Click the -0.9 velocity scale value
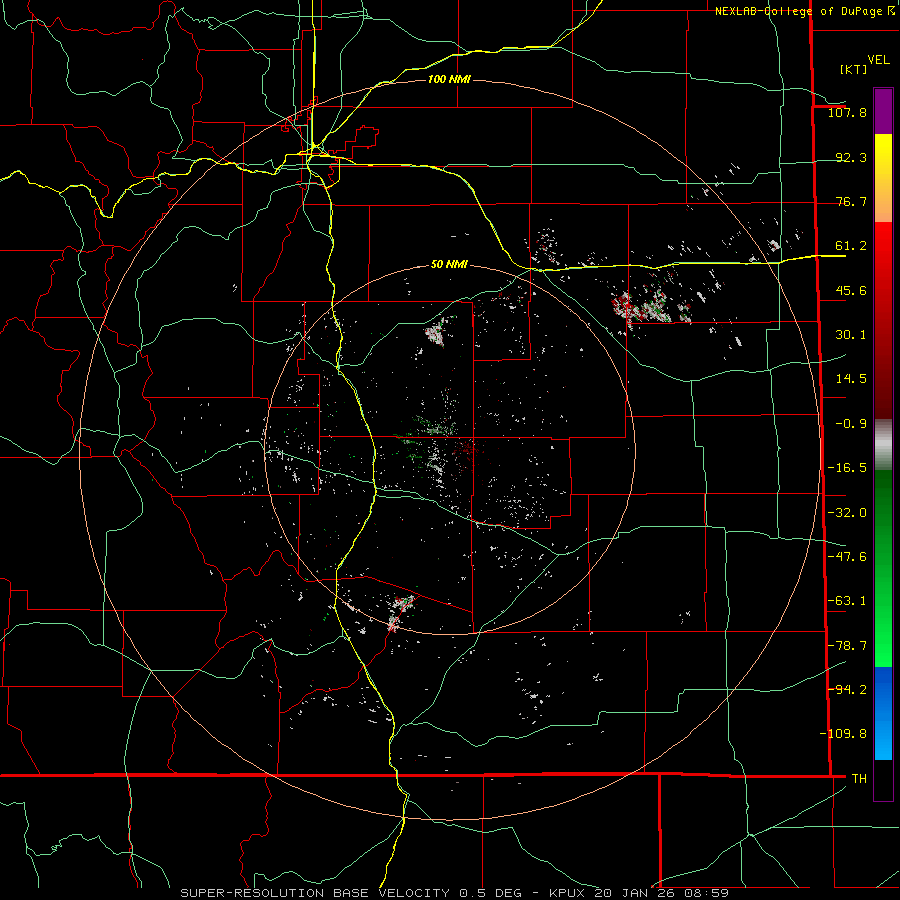 851,424
